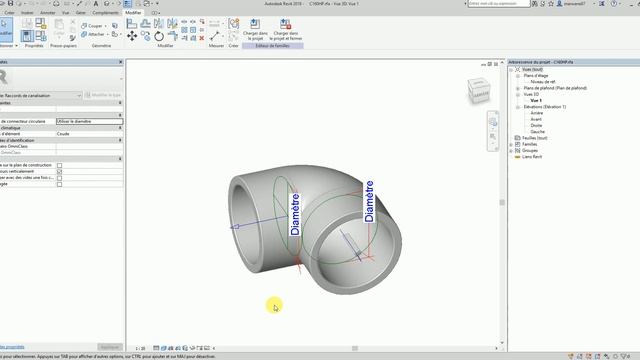
Task: Click the Modifier le type button
Action: (x=103, y=95)
